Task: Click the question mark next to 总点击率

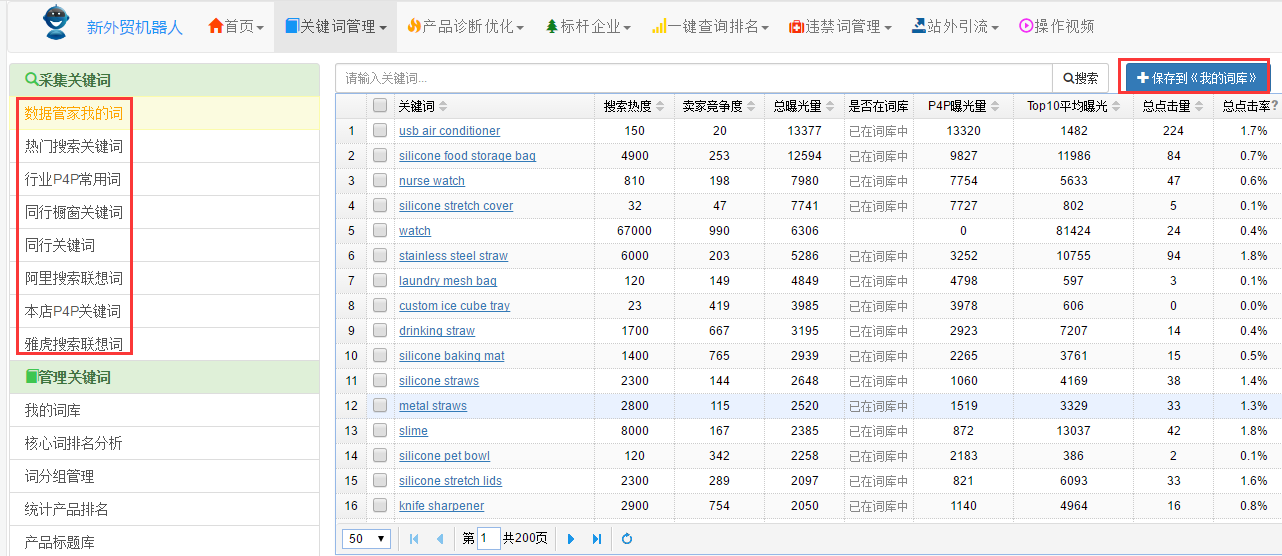Action: coord(1274,106)
